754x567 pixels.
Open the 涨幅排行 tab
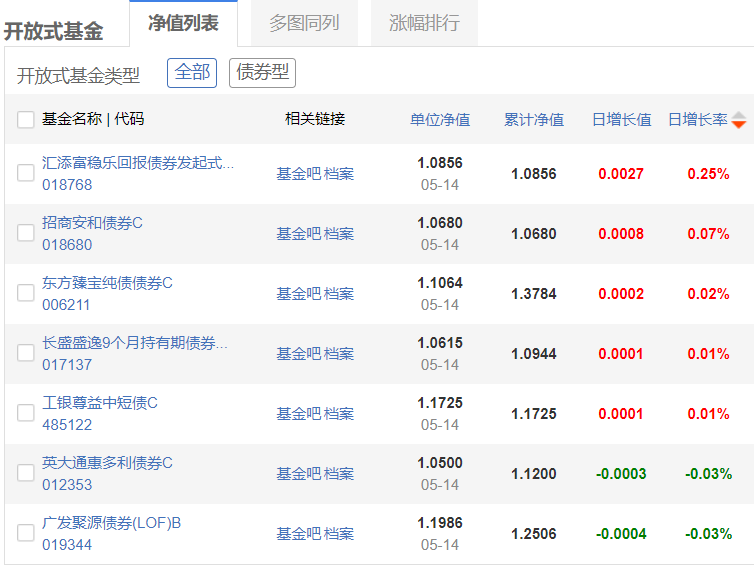point(424,23)
